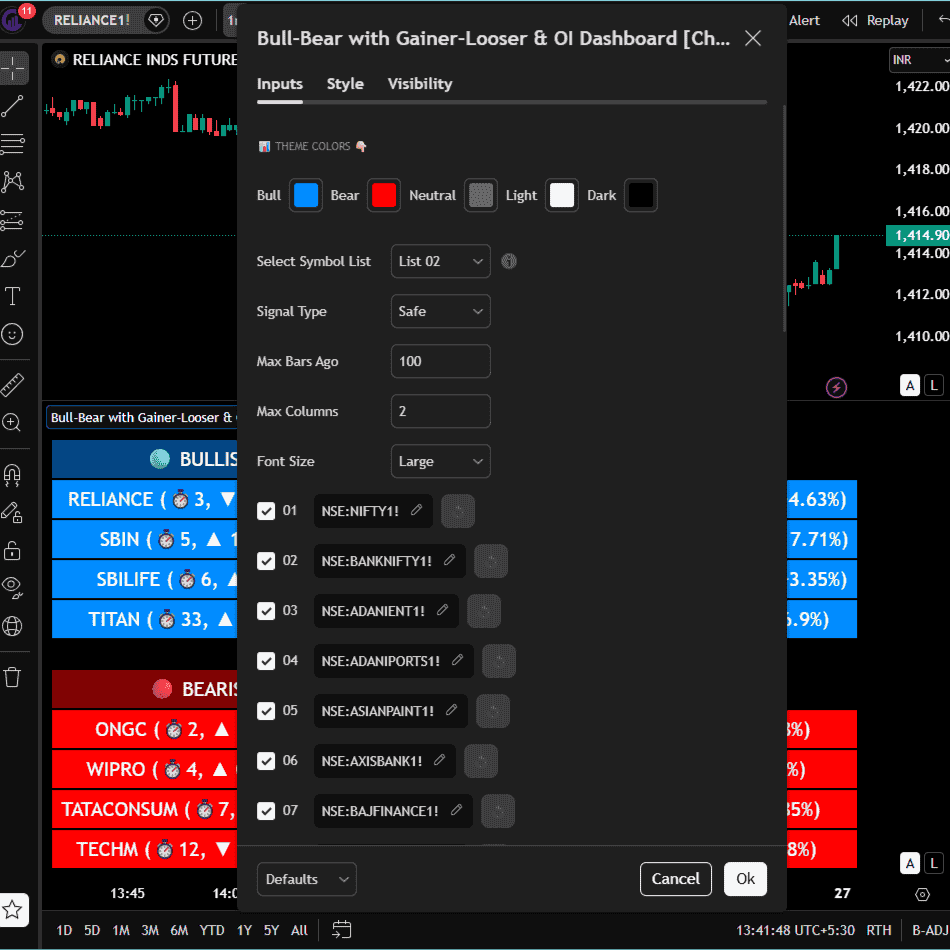Screen dimensions: 950x950
Task: Toggle the 06 NSE:AXISBANK1! checkbox
Action: tap(266, 761)
